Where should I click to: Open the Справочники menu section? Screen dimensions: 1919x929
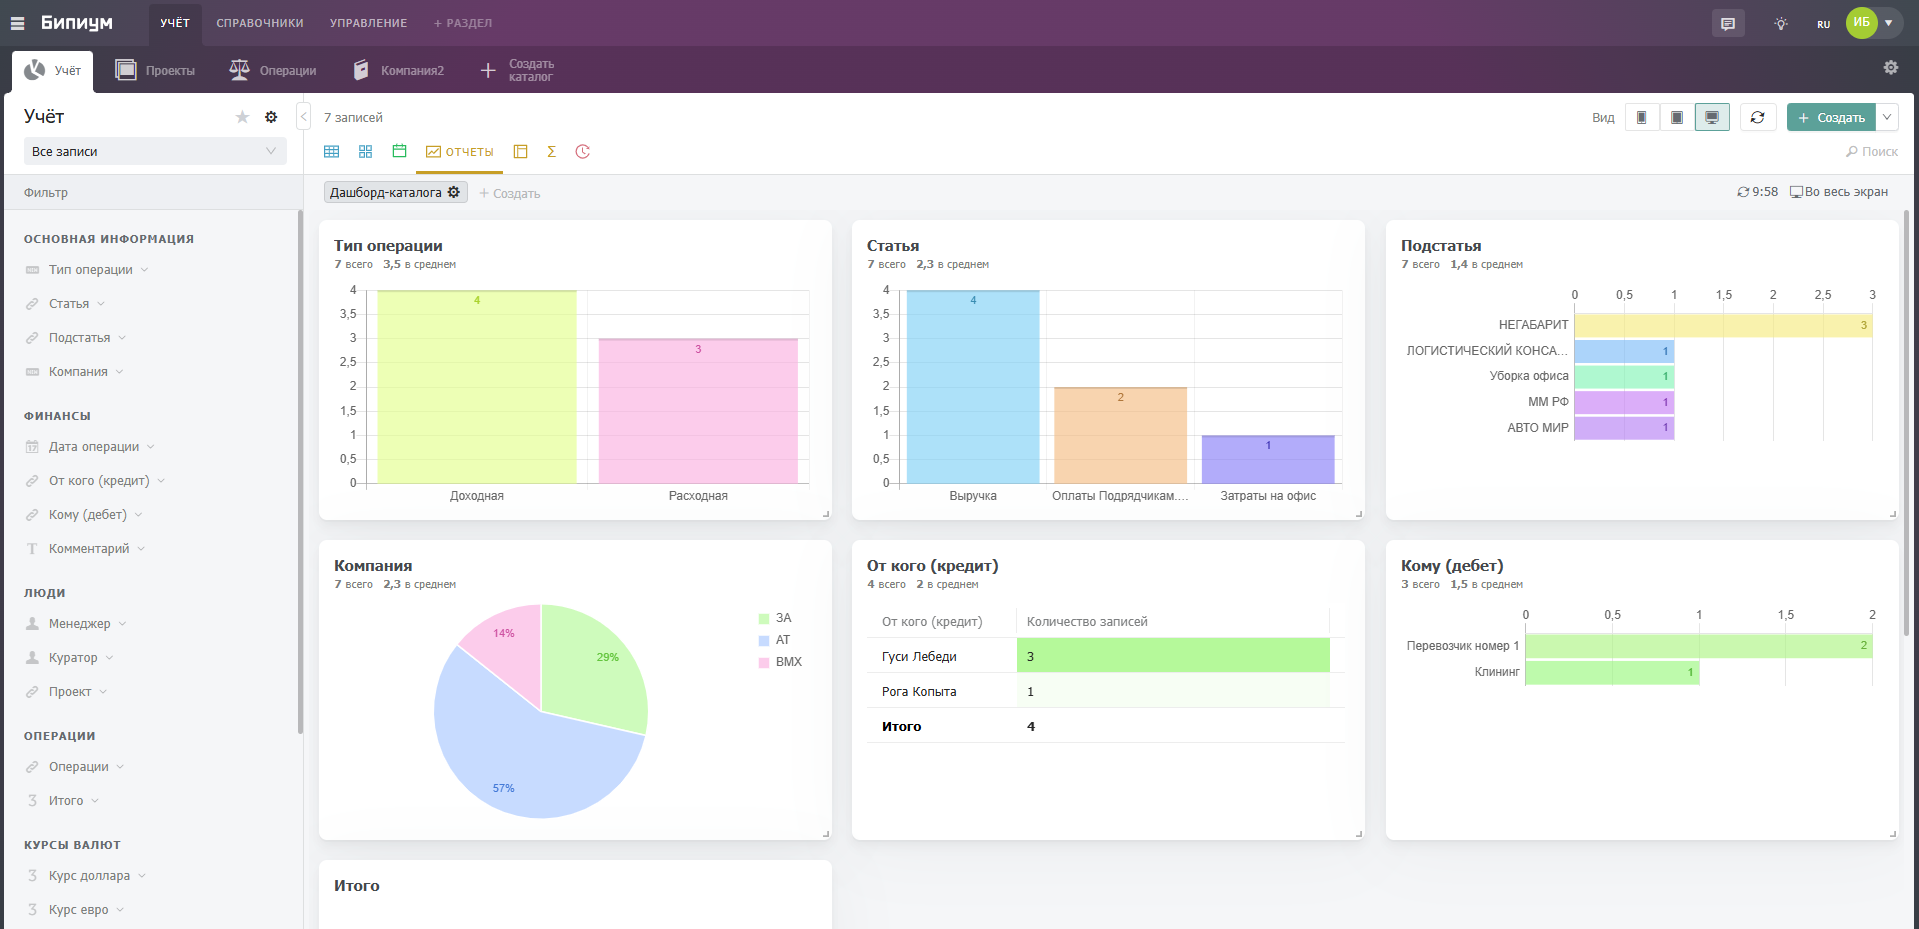point(260,23)
